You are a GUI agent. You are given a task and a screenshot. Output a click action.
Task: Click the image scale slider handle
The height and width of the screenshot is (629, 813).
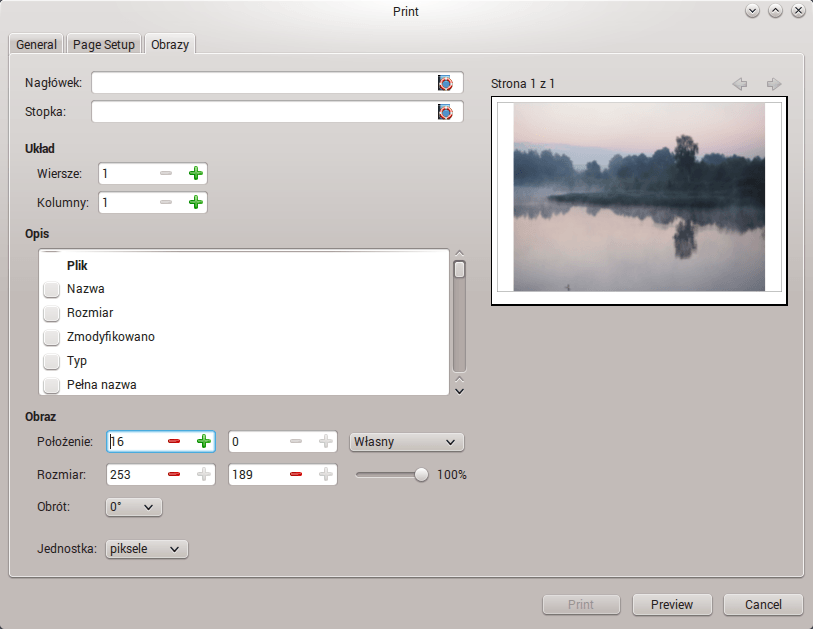[421, 474]
